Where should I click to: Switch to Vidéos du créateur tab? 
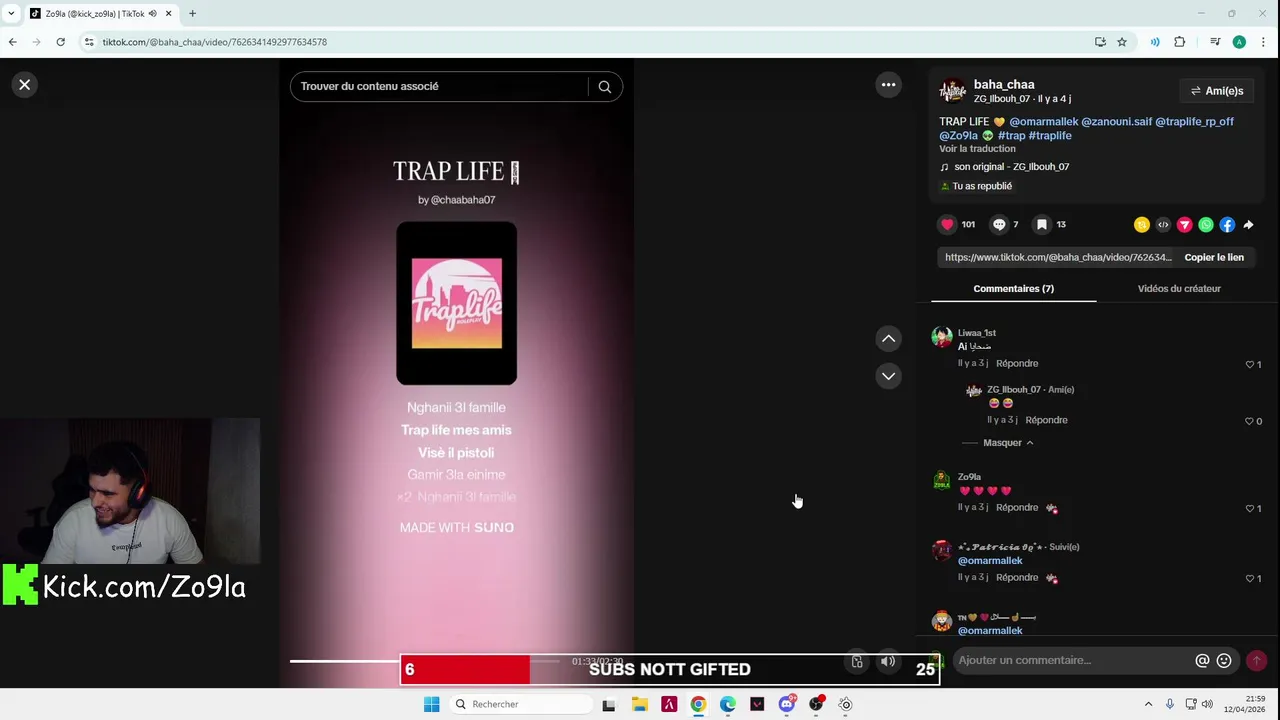pyautogui.click(x=1179, y=288)
